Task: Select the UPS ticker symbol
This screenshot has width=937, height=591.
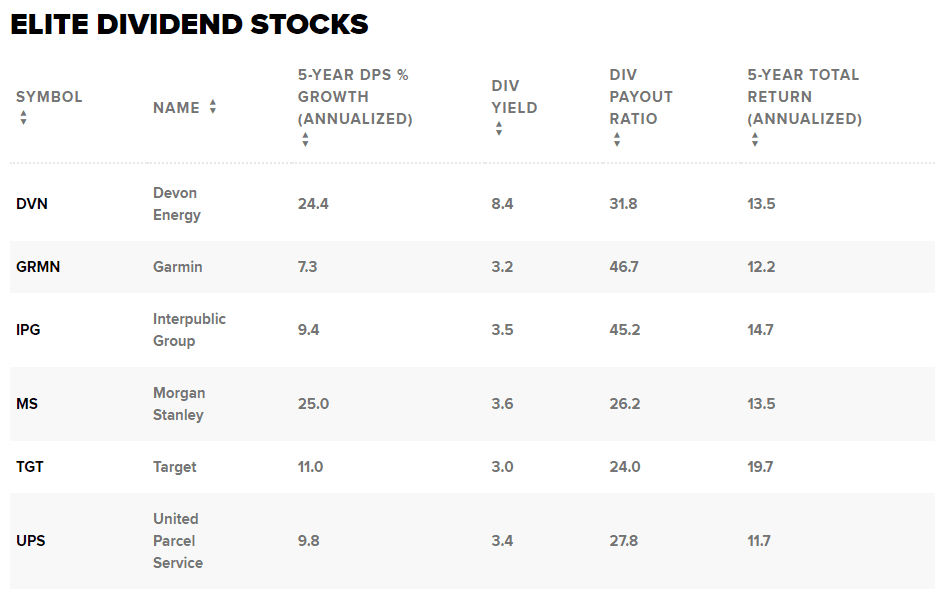Action: (31, 541)
